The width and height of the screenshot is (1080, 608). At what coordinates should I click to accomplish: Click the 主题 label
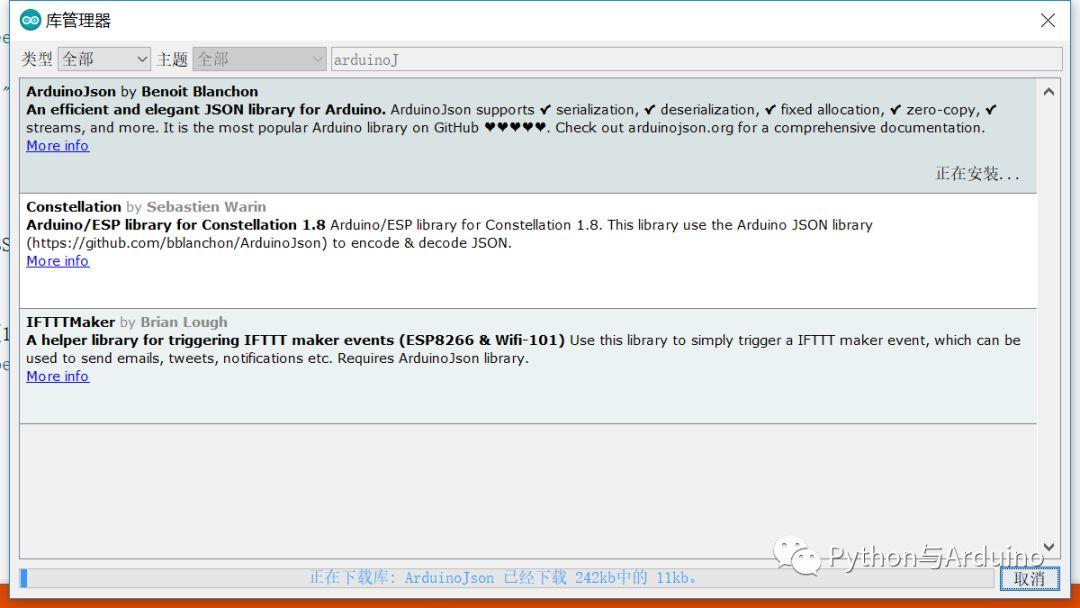172,59
